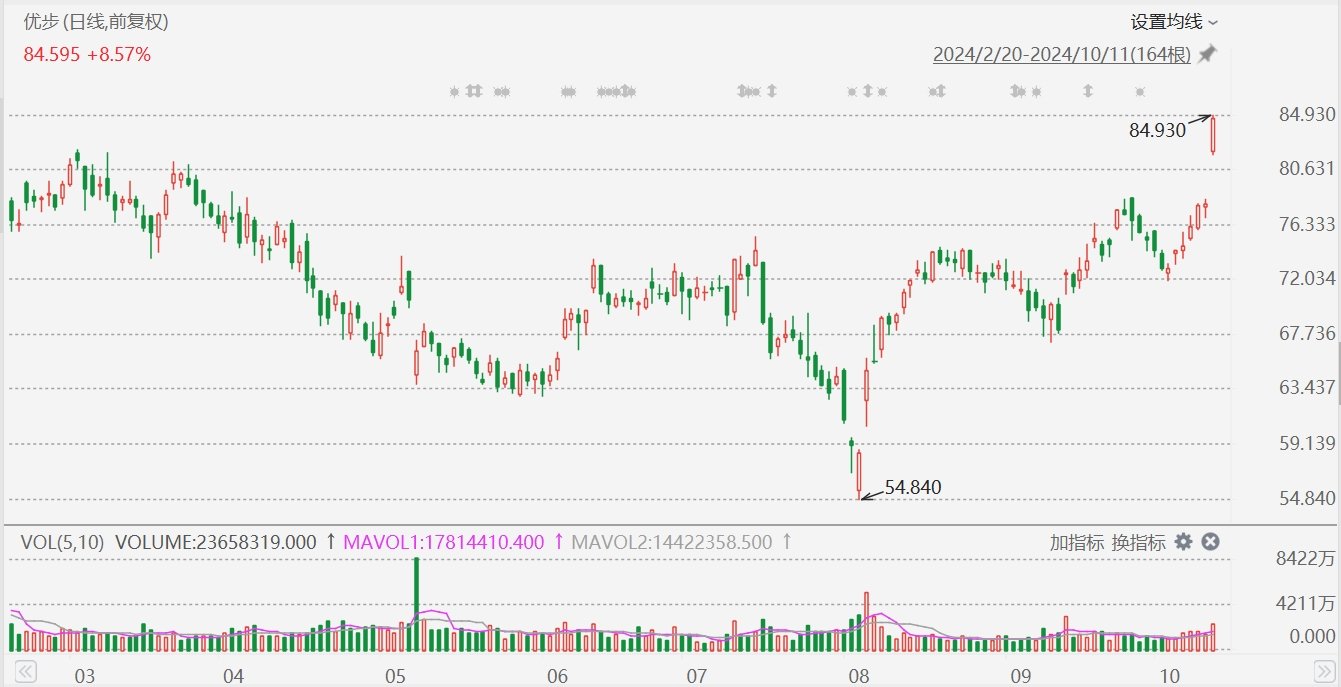Open the indicator settings gear icon

(1184, 541)
